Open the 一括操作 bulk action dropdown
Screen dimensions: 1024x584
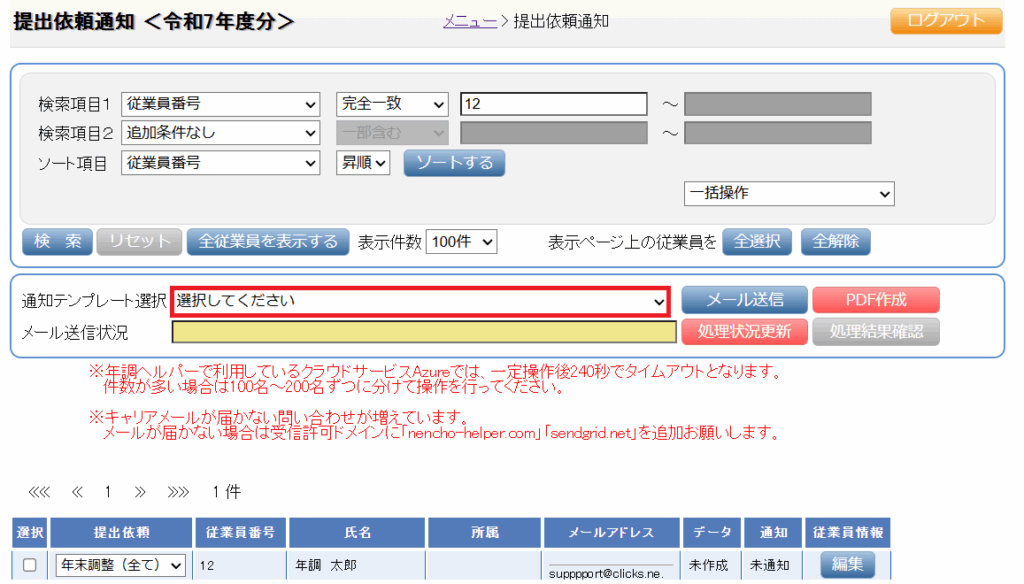pyautogui.click(x=788, y=193)
